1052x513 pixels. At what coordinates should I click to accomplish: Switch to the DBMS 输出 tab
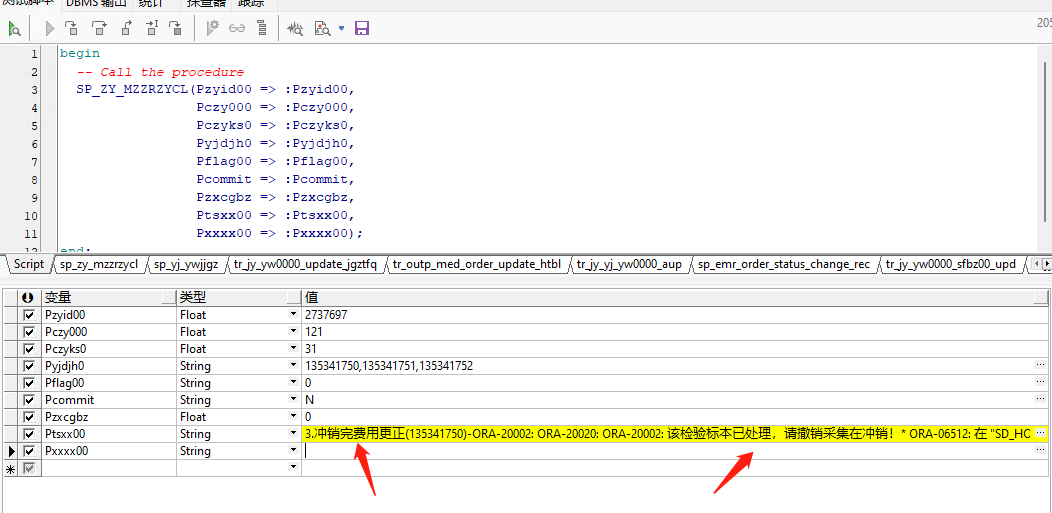pos(96,4)
